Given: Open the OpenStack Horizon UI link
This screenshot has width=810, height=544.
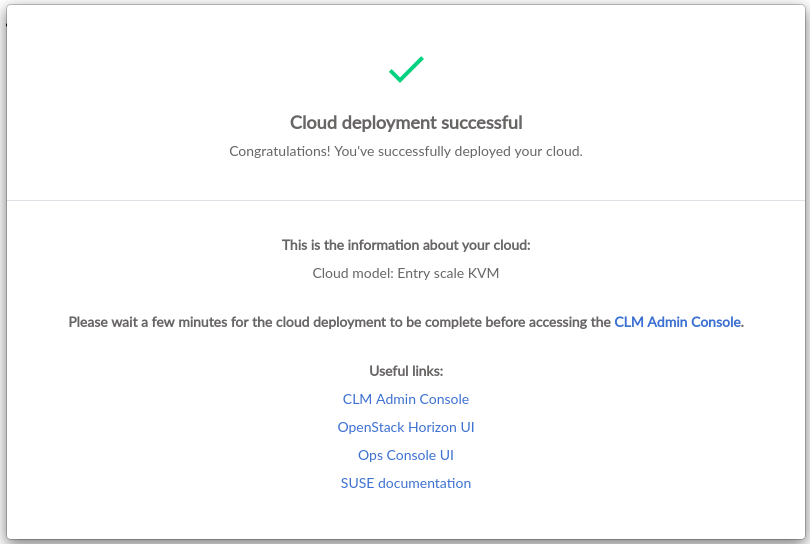Looking at the screenshot, I should point(405,427).
